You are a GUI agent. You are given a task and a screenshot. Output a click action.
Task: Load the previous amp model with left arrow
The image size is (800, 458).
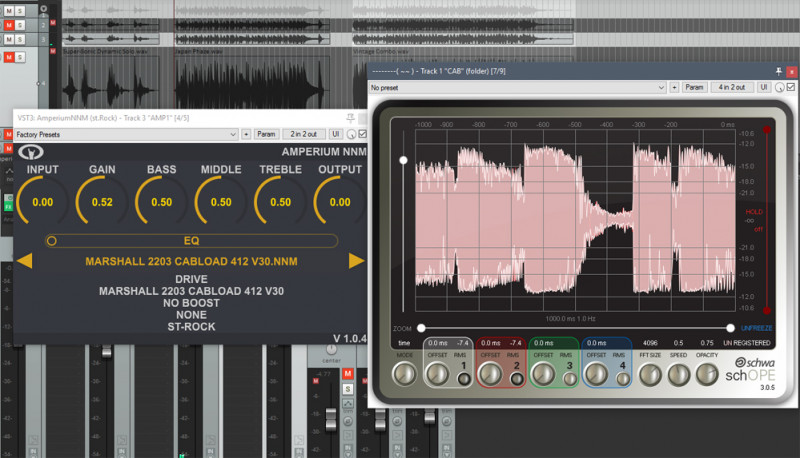27,261
